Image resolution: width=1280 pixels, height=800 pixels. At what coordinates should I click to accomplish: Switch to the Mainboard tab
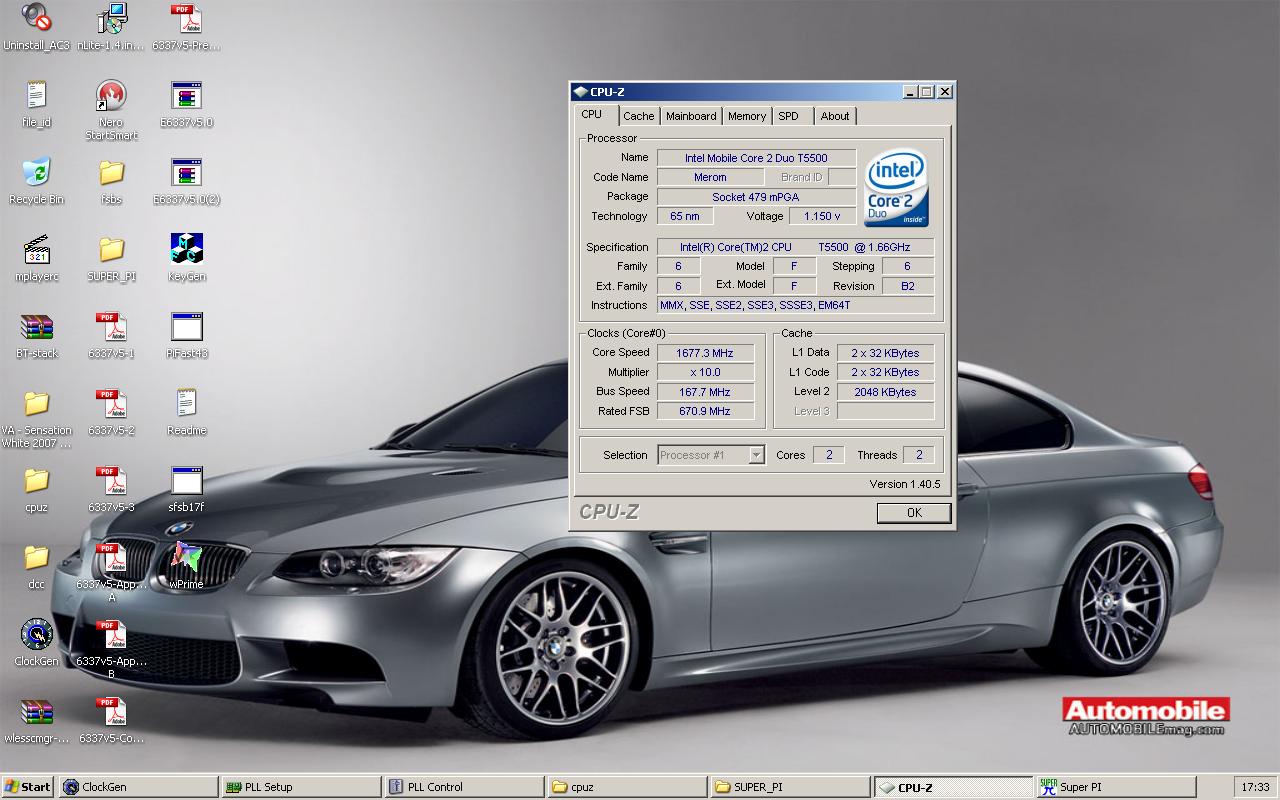[691, 116]
